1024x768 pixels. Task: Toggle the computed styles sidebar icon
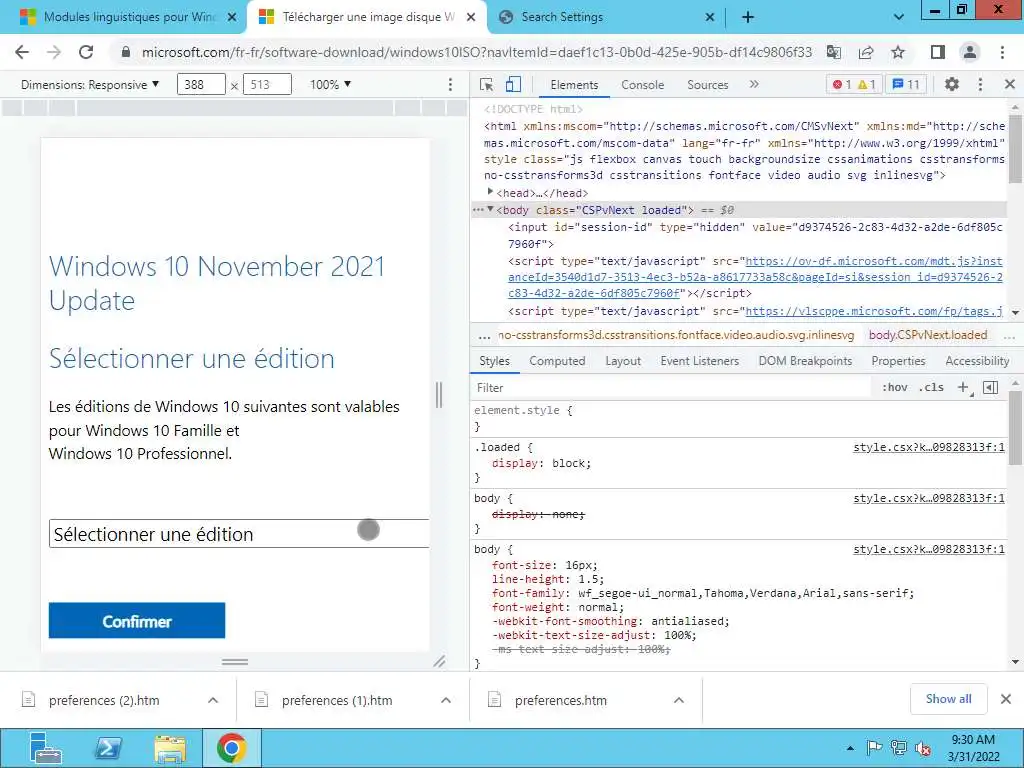pyautogui.click(x=991, y=387)
